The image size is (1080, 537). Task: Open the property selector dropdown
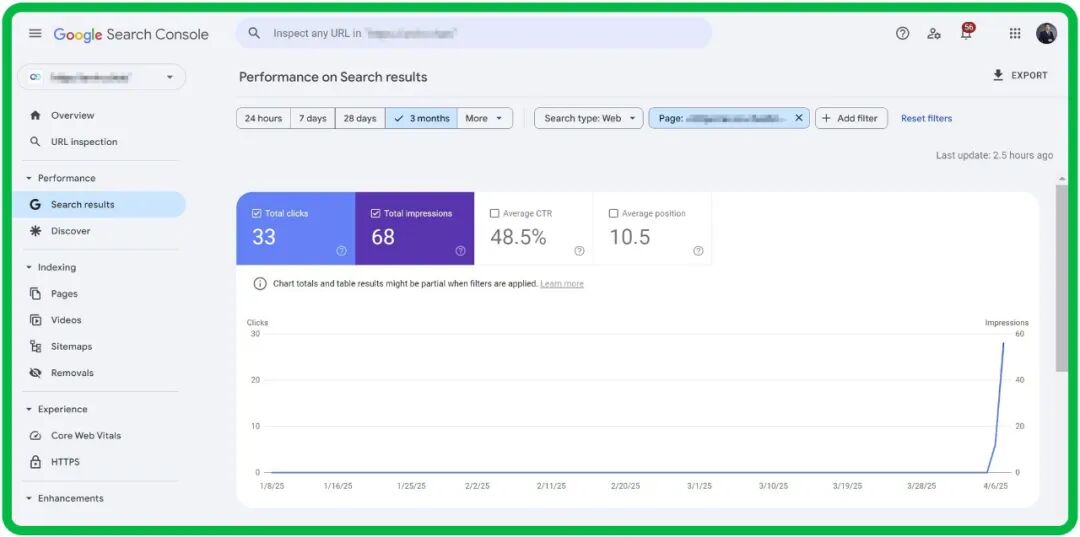[x=101, y=77]
